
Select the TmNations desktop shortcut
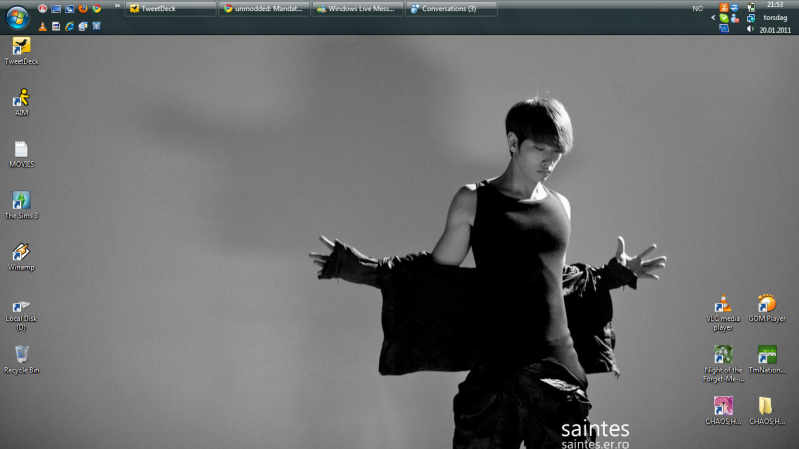click(767, 355)
